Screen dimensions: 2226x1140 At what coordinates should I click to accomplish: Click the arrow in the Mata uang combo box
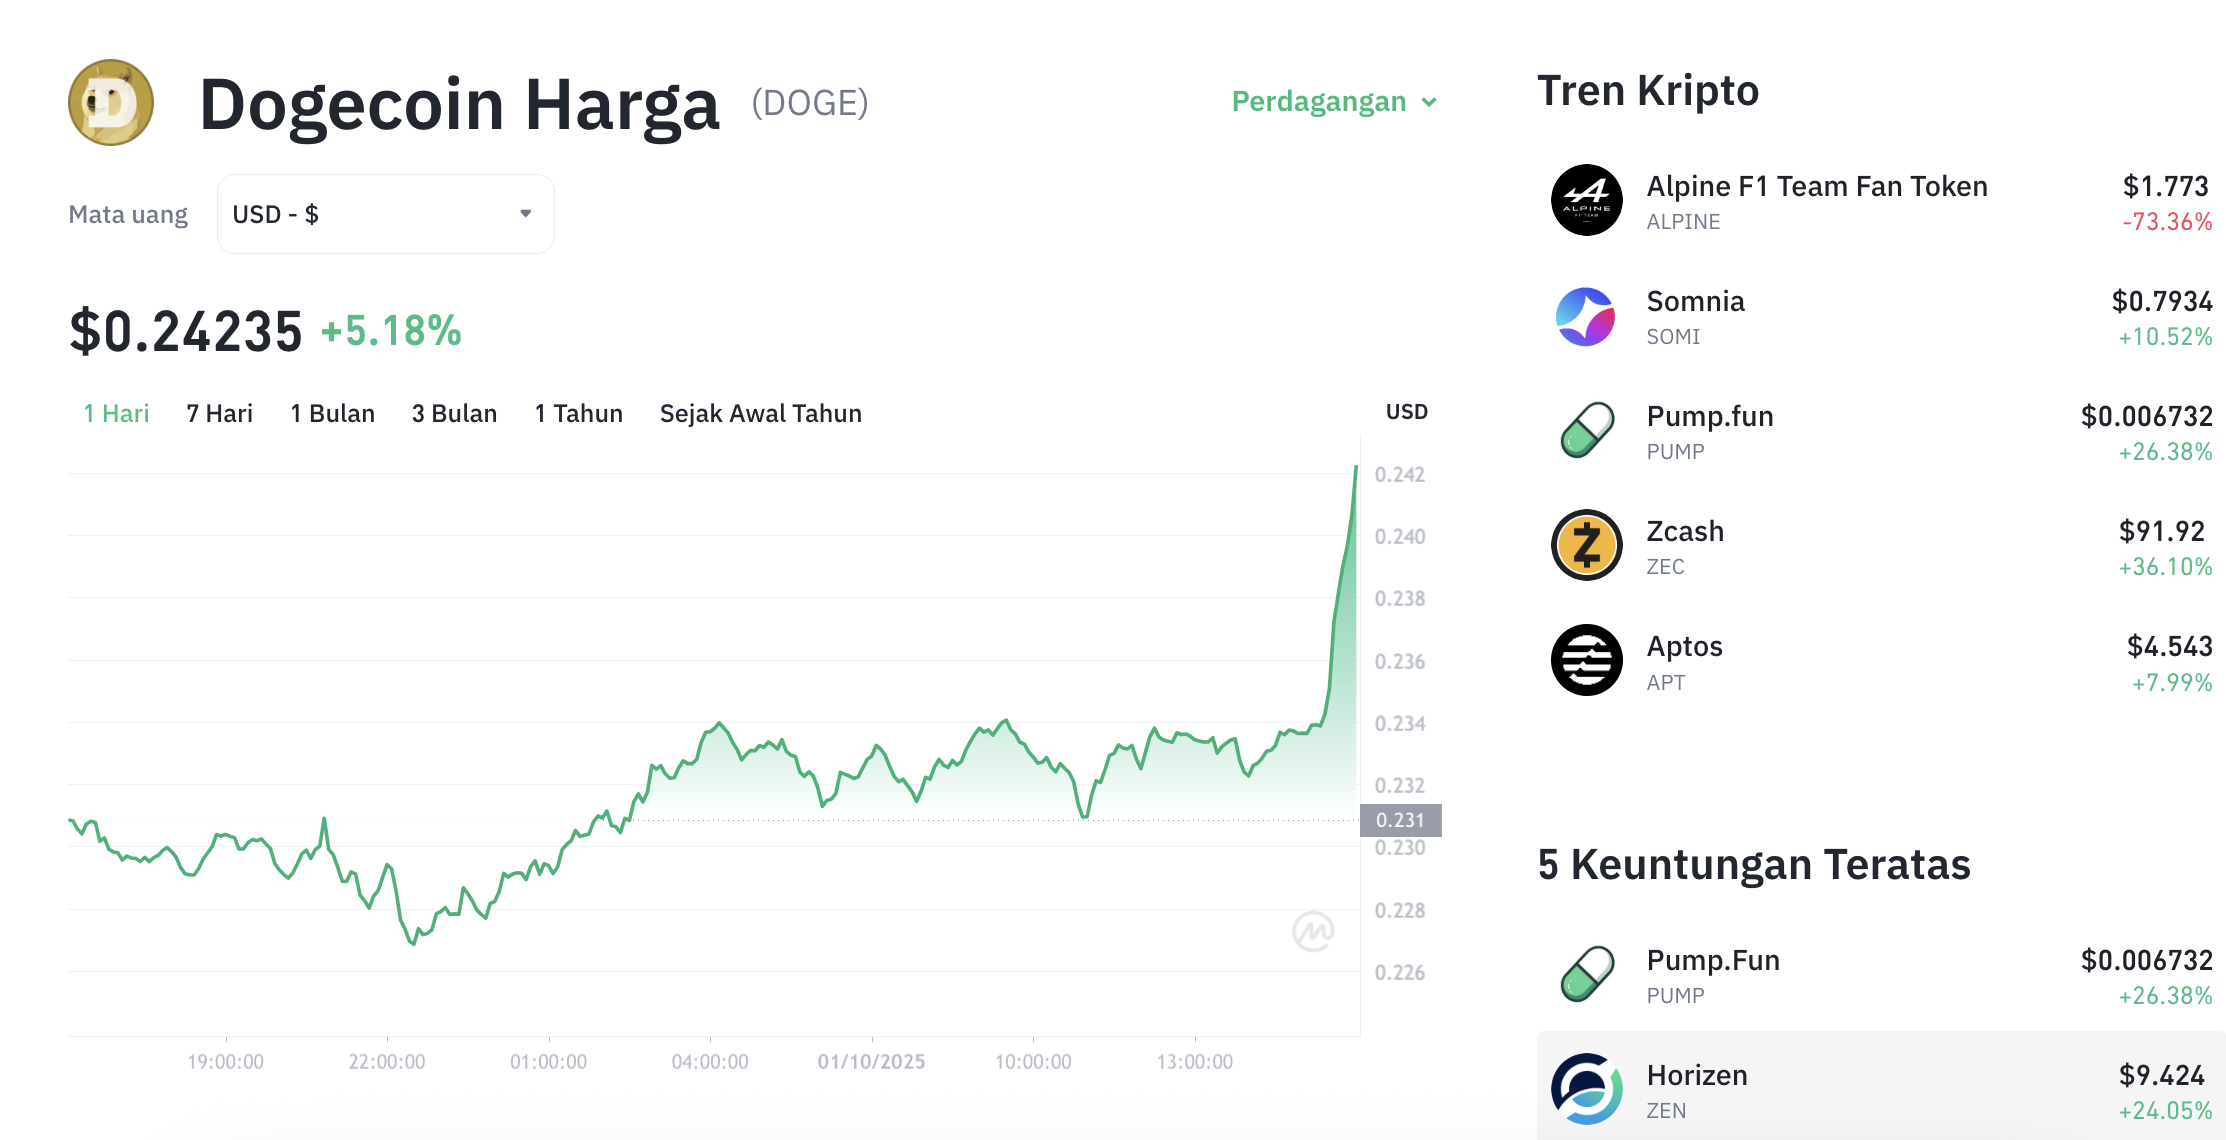(x=525, y=214)
